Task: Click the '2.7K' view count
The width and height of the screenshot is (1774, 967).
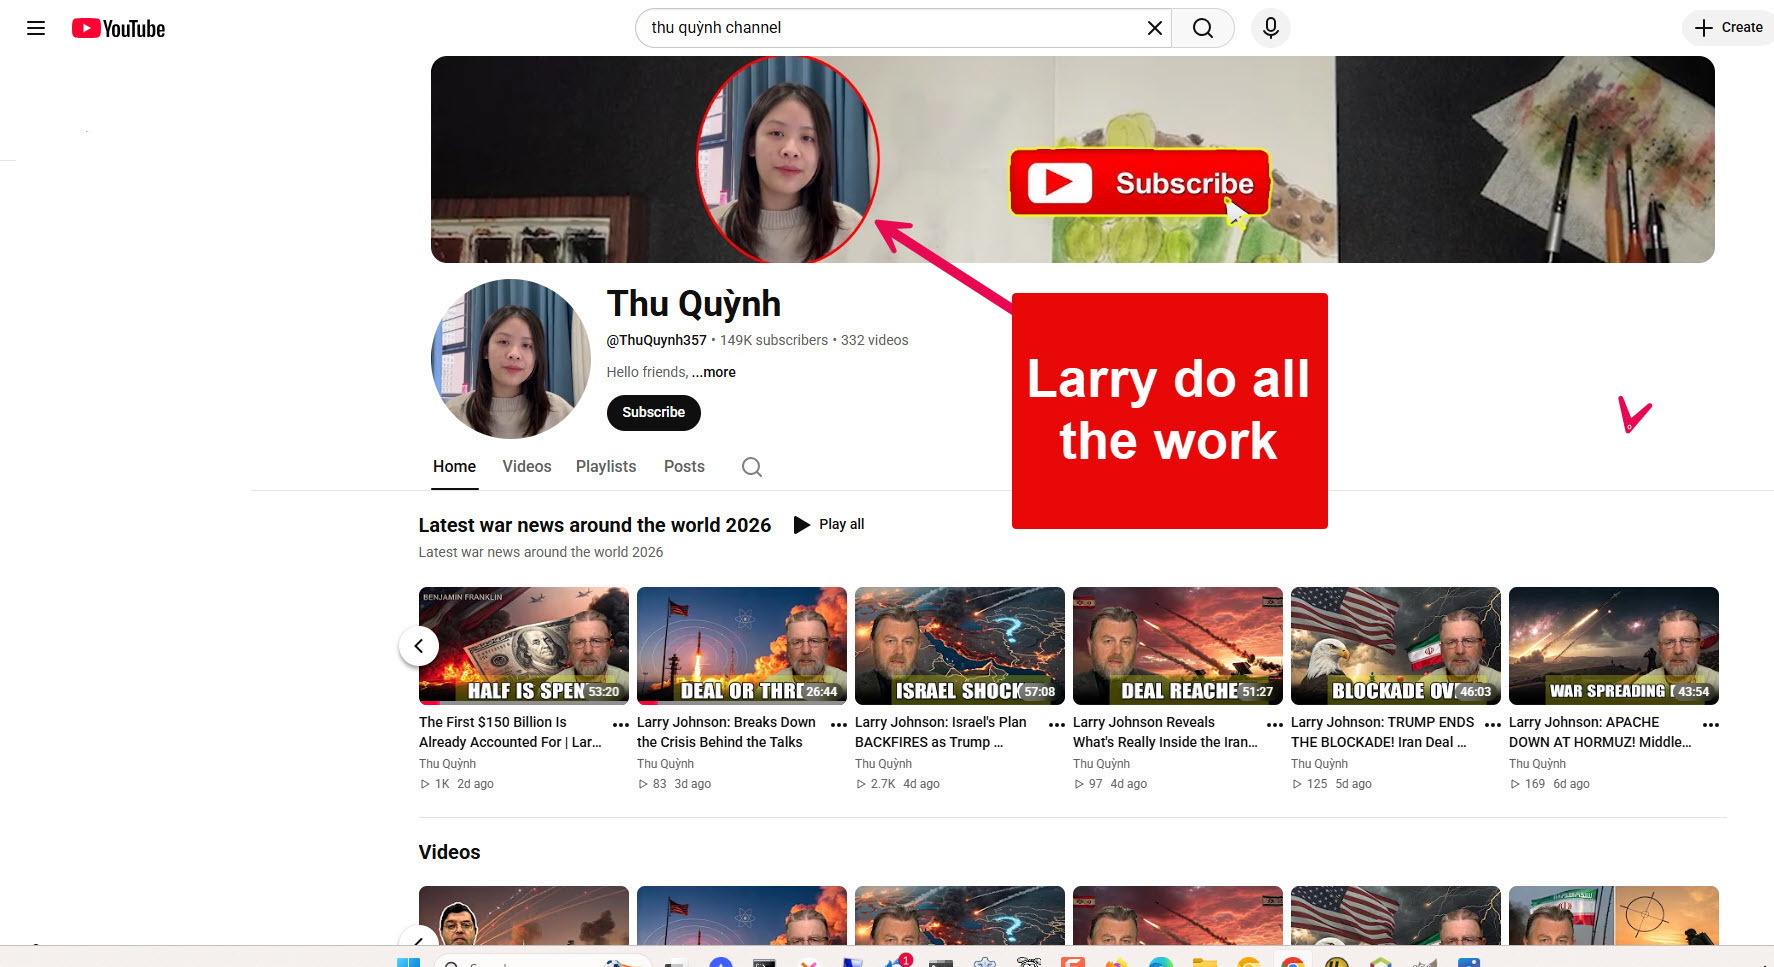Action: pyautogui.click(x=883, y=784)
